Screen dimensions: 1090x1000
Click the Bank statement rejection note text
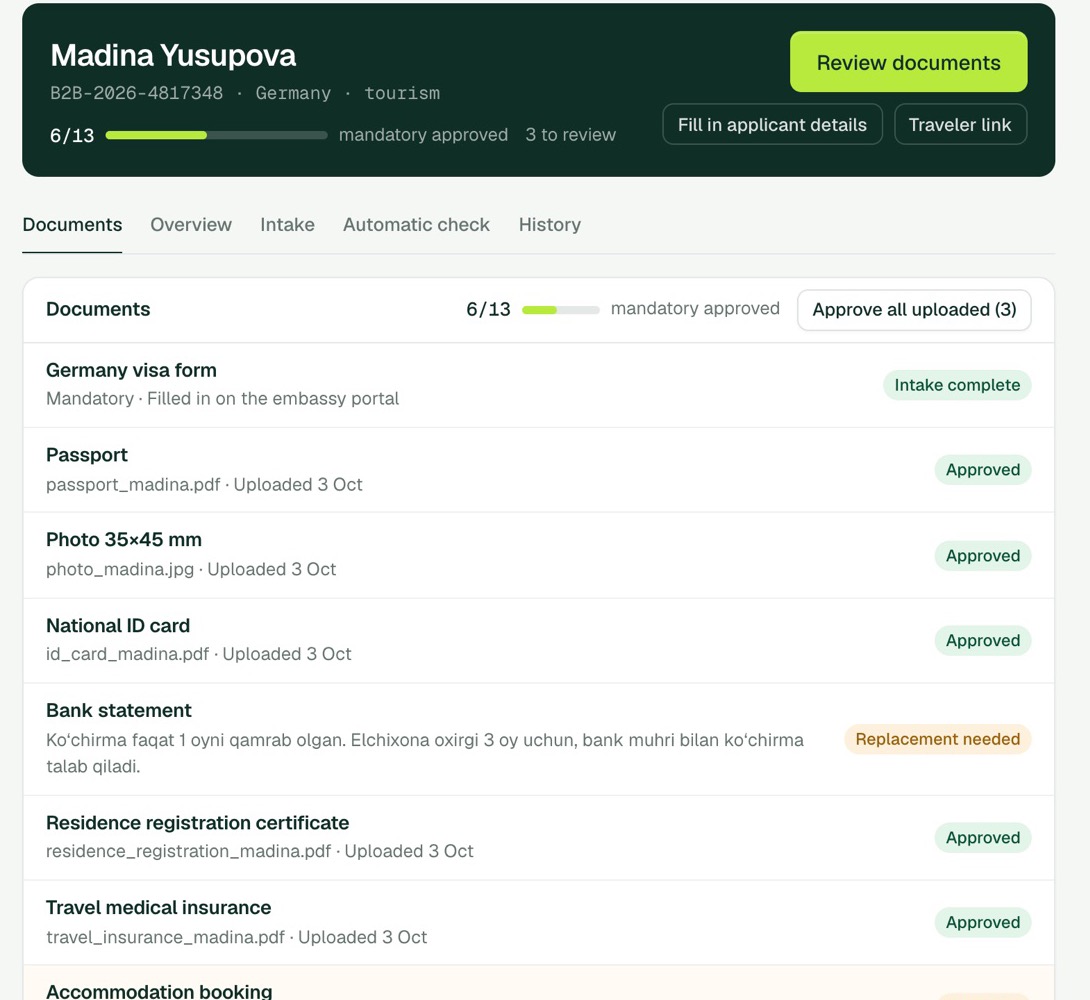click(425, 753)
